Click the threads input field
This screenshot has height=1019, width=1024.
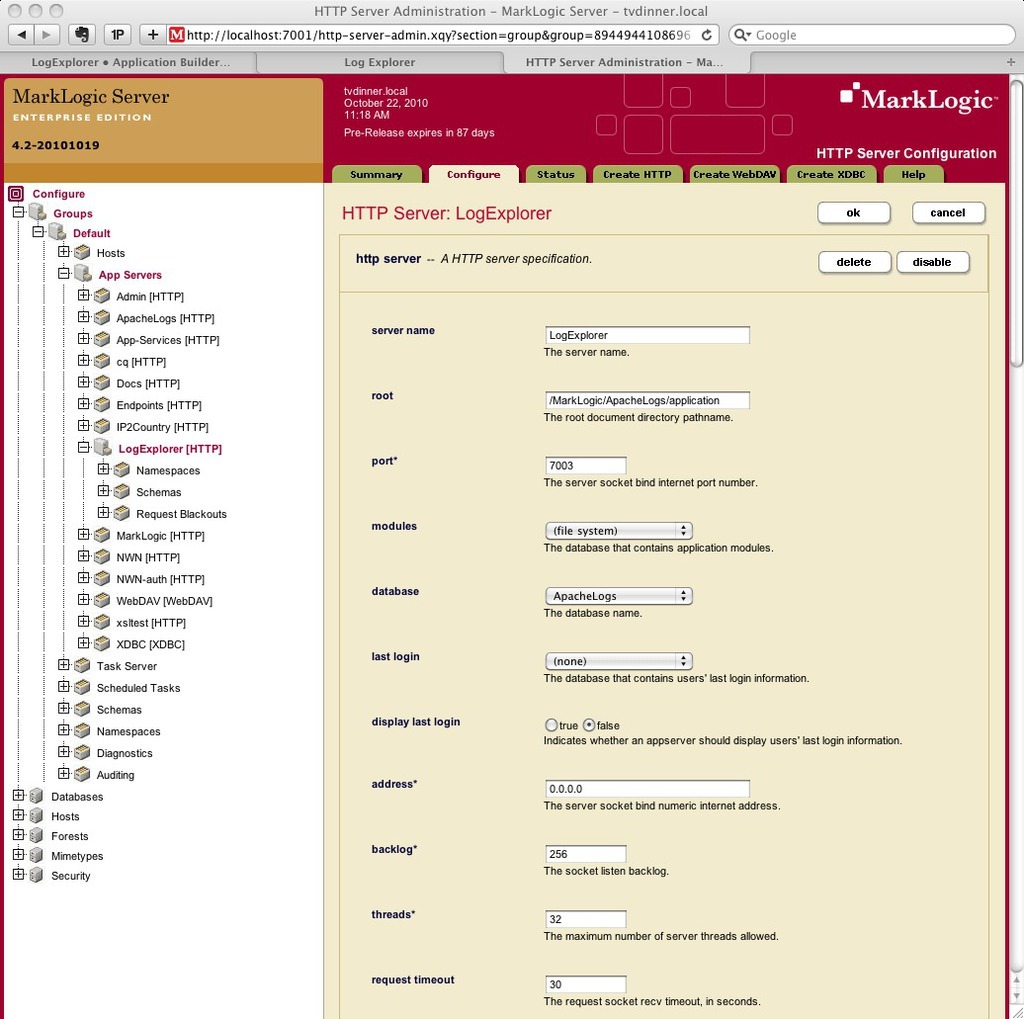tap(586, 919)
